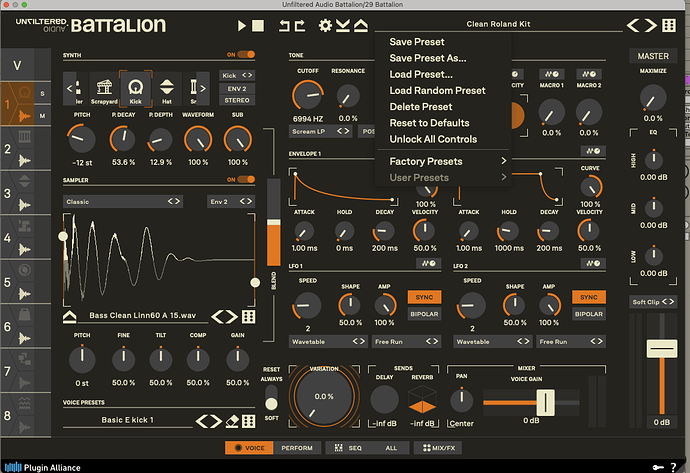Choose Reset to Defaults from the menu
Image resolution: width=690 pixels, height=473 pixels.
pos(429,123)
